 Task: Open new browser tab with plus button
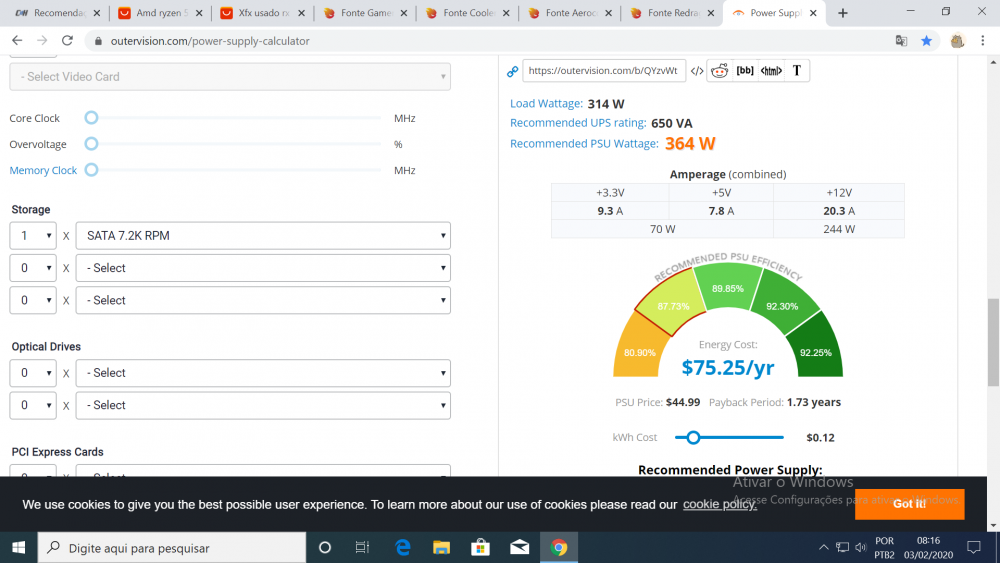pos(843,13)
